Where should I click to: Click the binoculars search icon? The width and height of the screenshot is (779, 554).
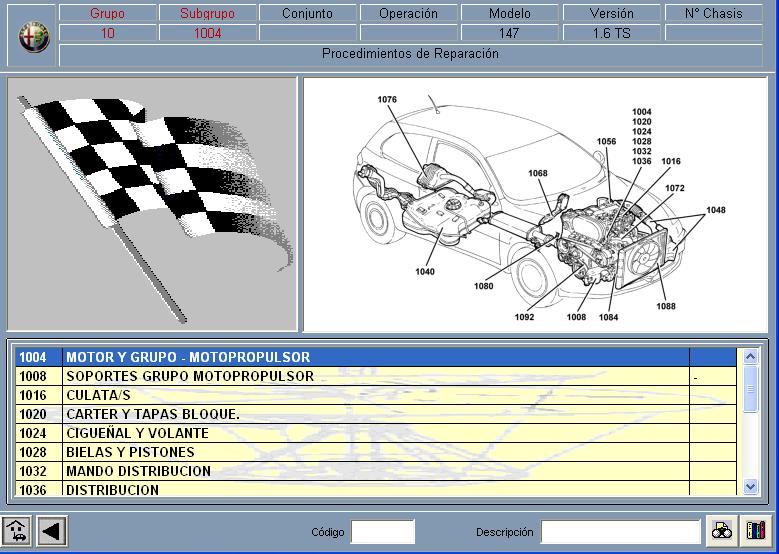721,531
